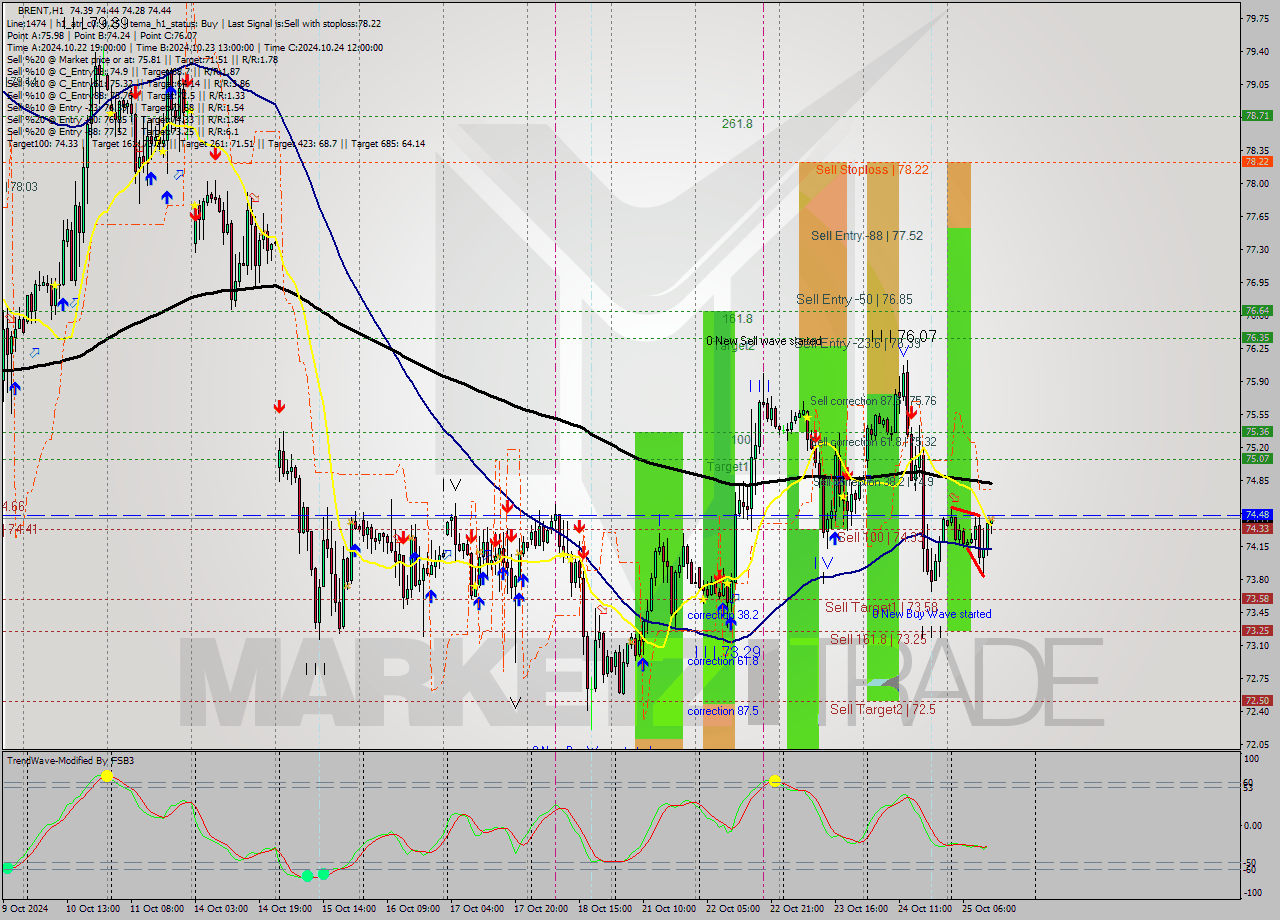The height and width of the screenshot is (920, 1280).
Task: Click the yellow peak dot above 10 Oct 13:00 in TrendWave
Action: pyautogui.click(x=107, y=776)
